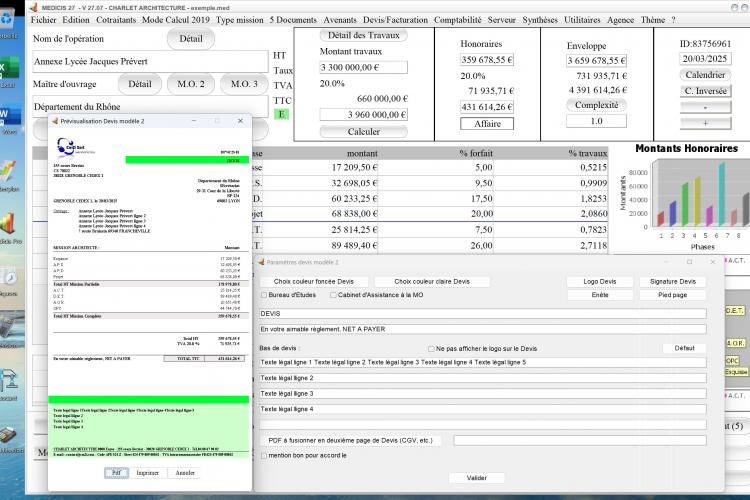Viewport: 750px width, 500px height.
Task: Click the complexity value field 1.0
Action: click(x=596, y=121)
